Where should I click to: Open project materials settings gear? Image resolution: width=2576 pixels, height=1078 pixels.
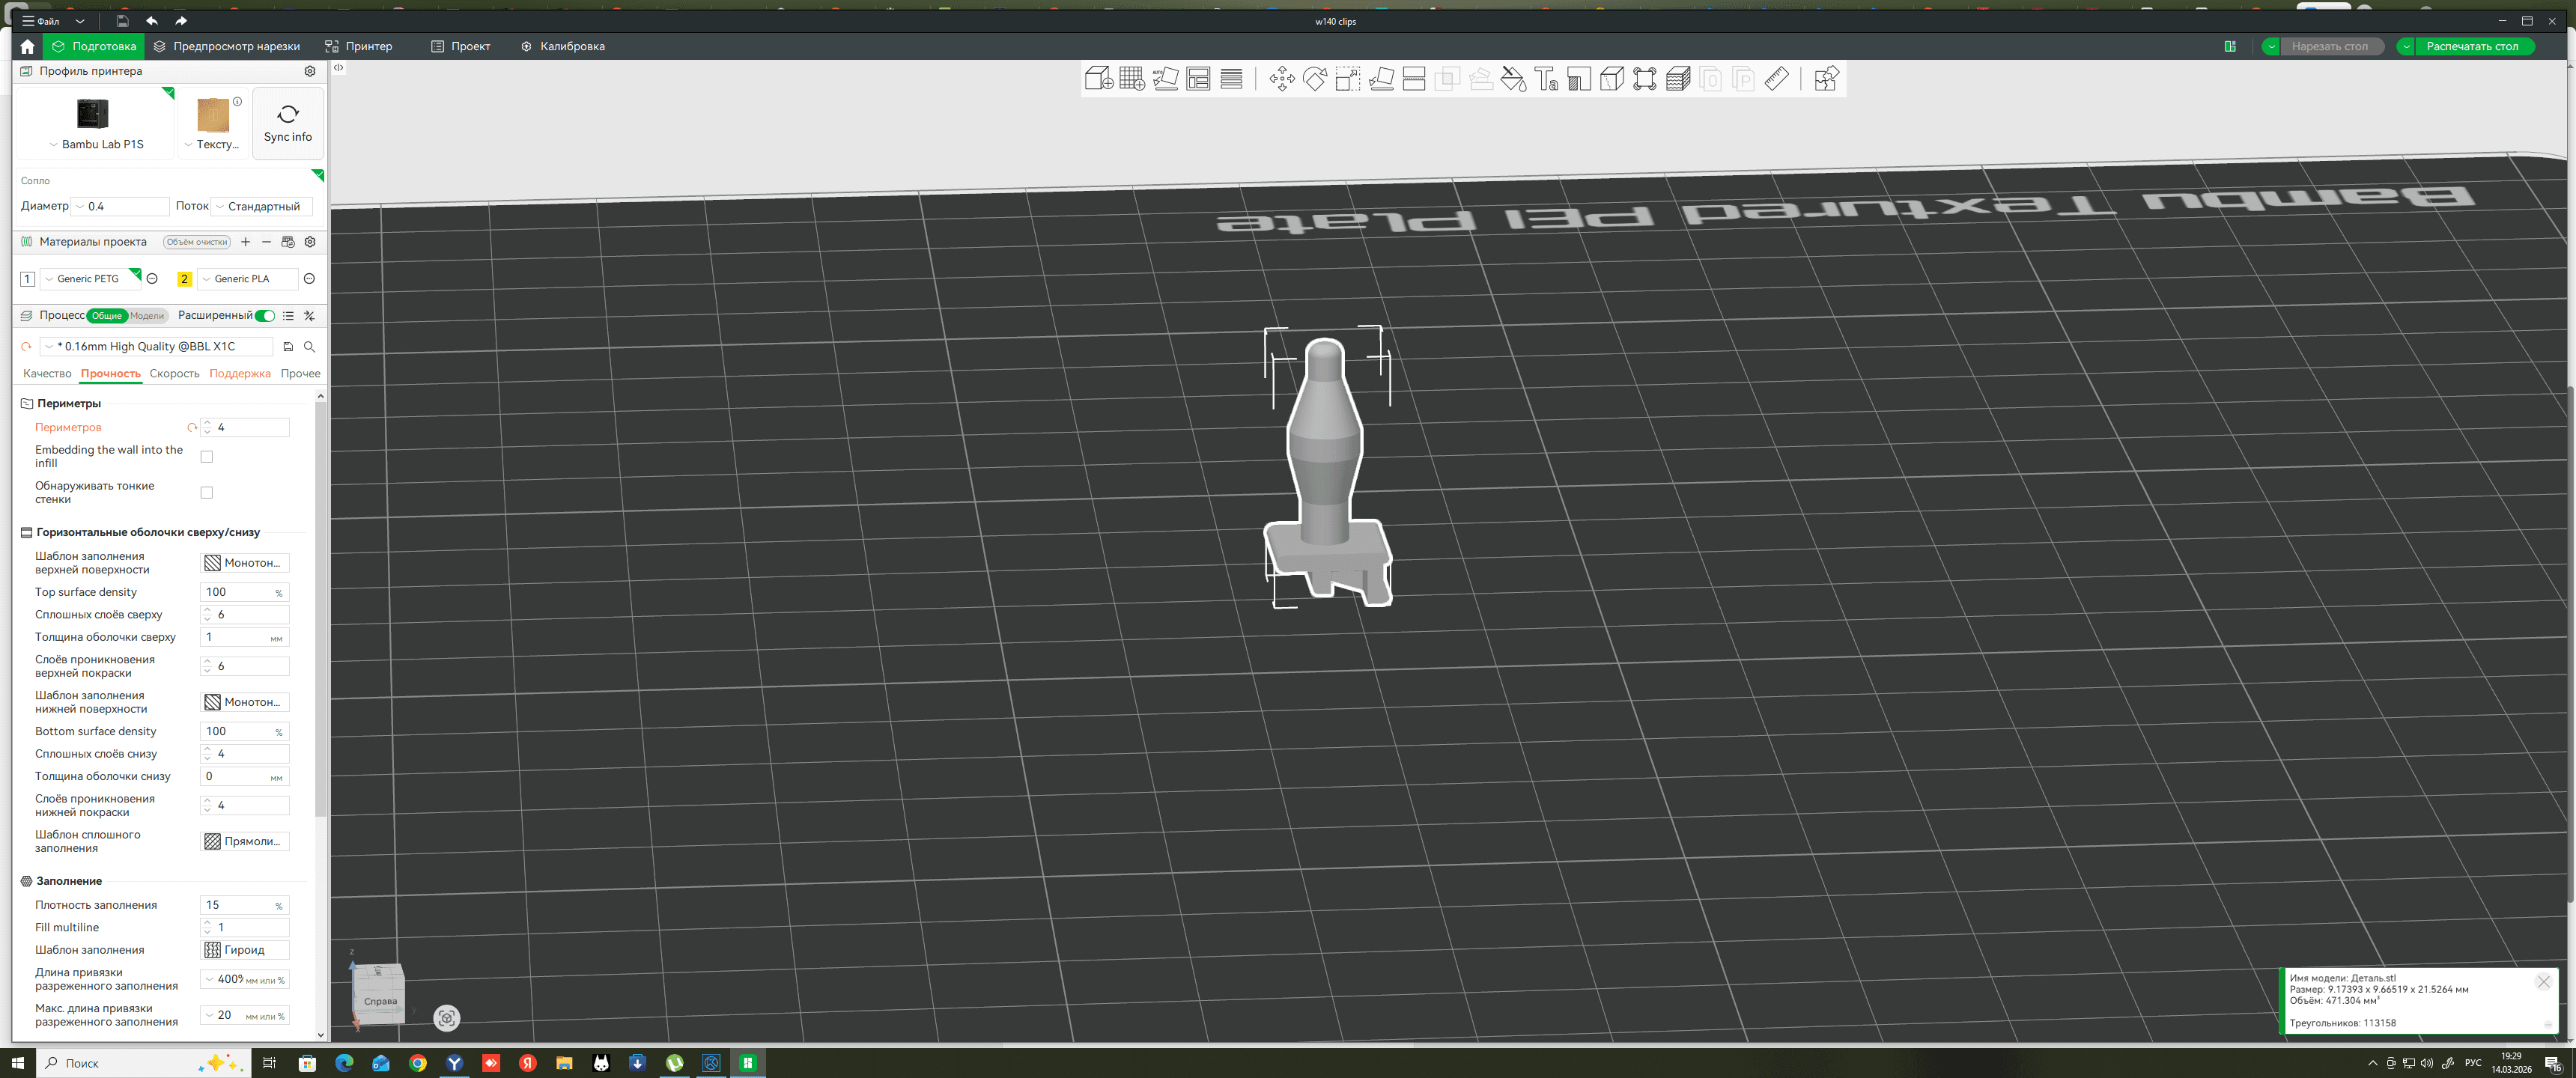coord(310,242)
